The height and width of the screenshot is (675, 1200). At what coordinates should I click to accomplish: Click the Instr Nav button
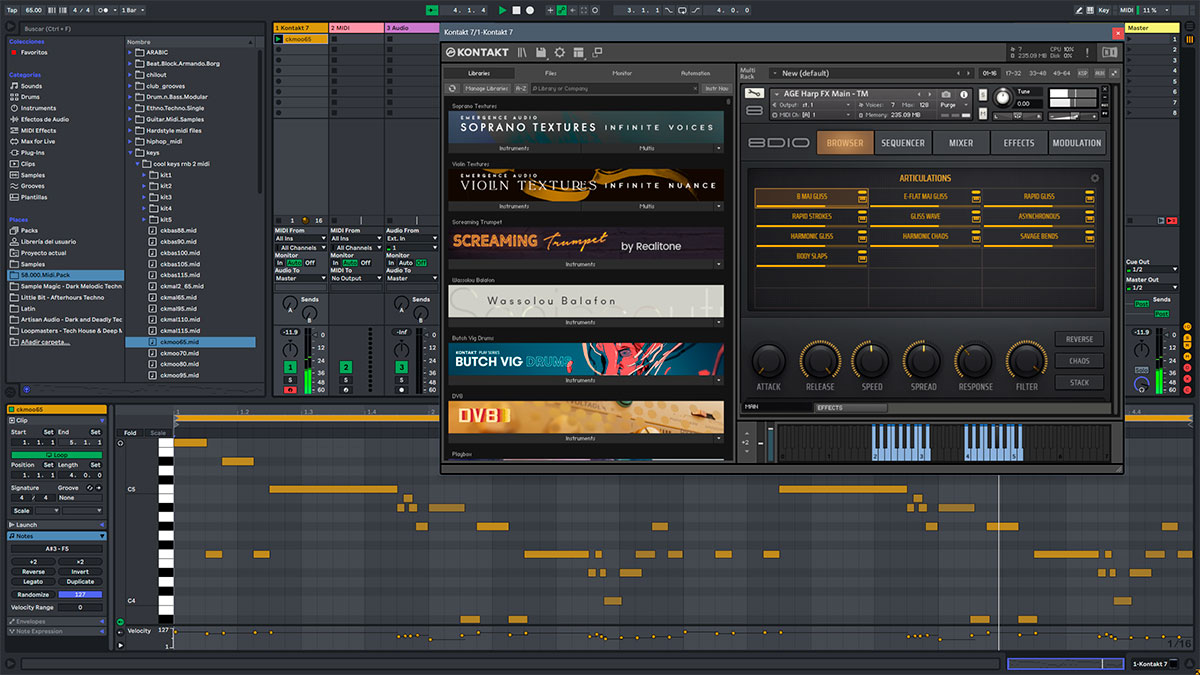(x=716, y=88)
